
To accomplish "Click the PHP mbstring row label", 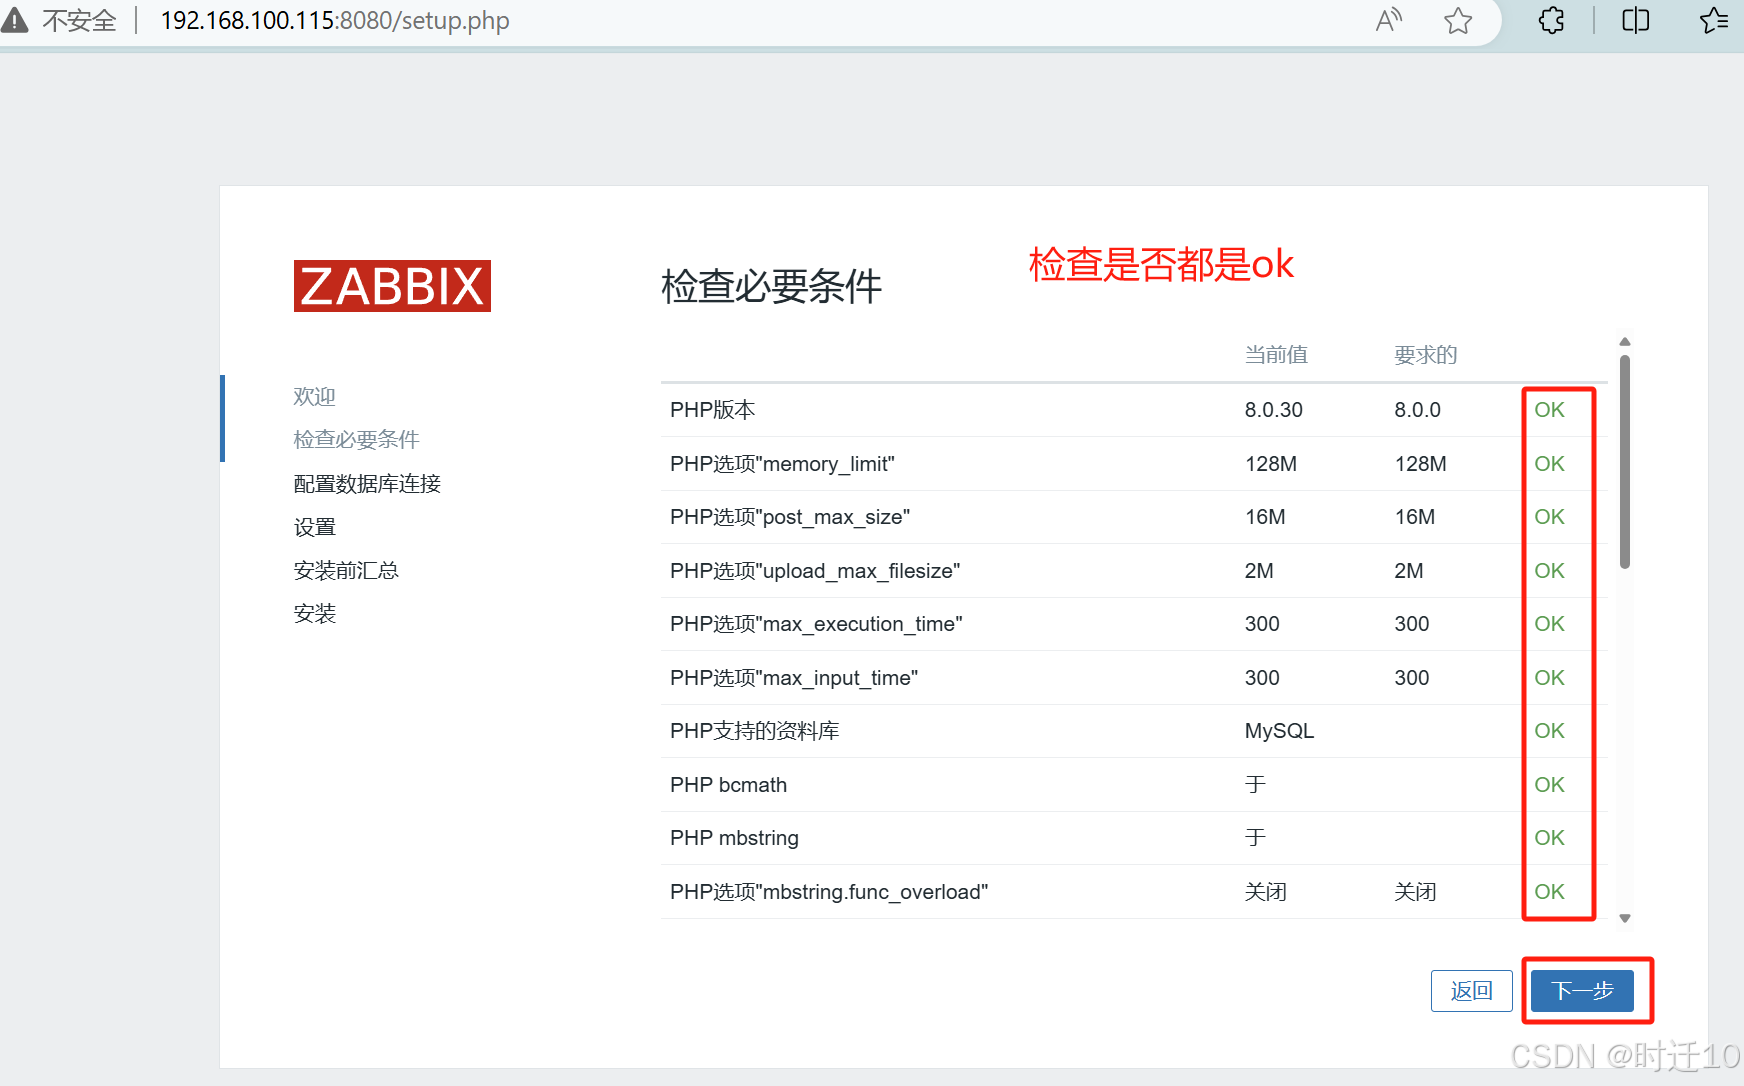I will coord(735,838).
